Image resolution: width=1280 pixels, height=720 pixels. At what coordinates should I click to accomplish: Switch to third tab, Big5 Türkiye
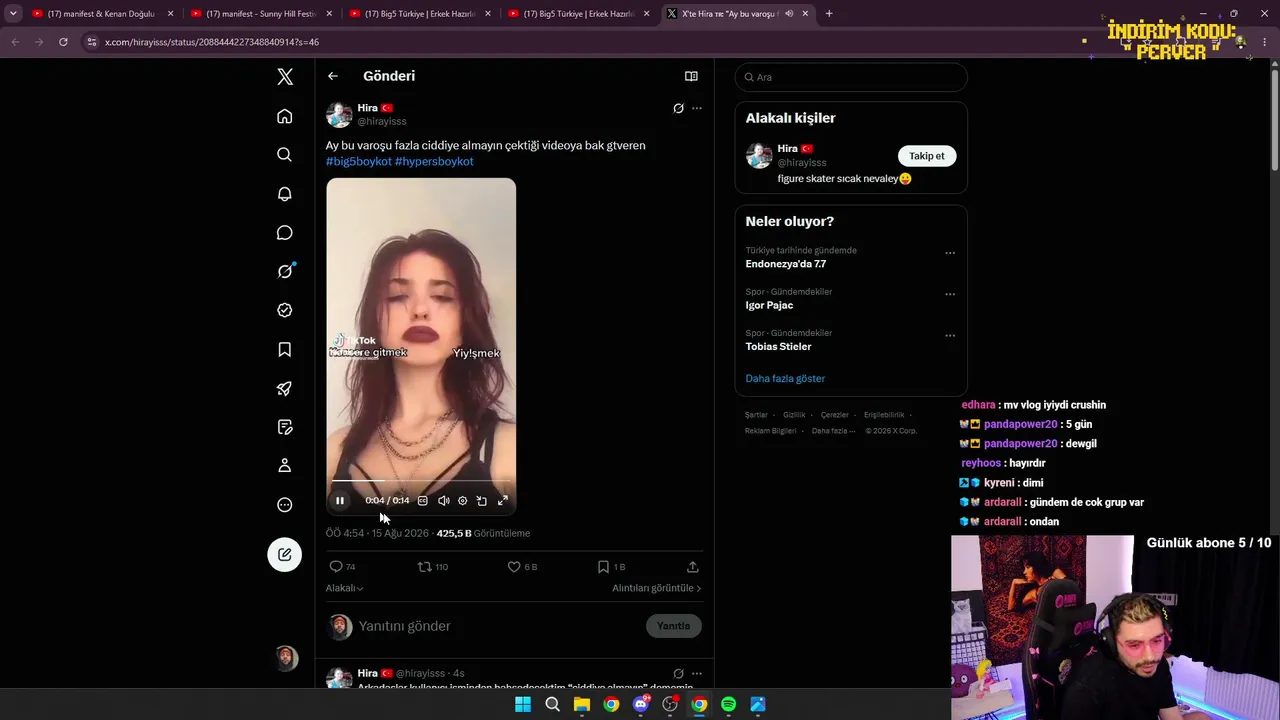(419, 14)
